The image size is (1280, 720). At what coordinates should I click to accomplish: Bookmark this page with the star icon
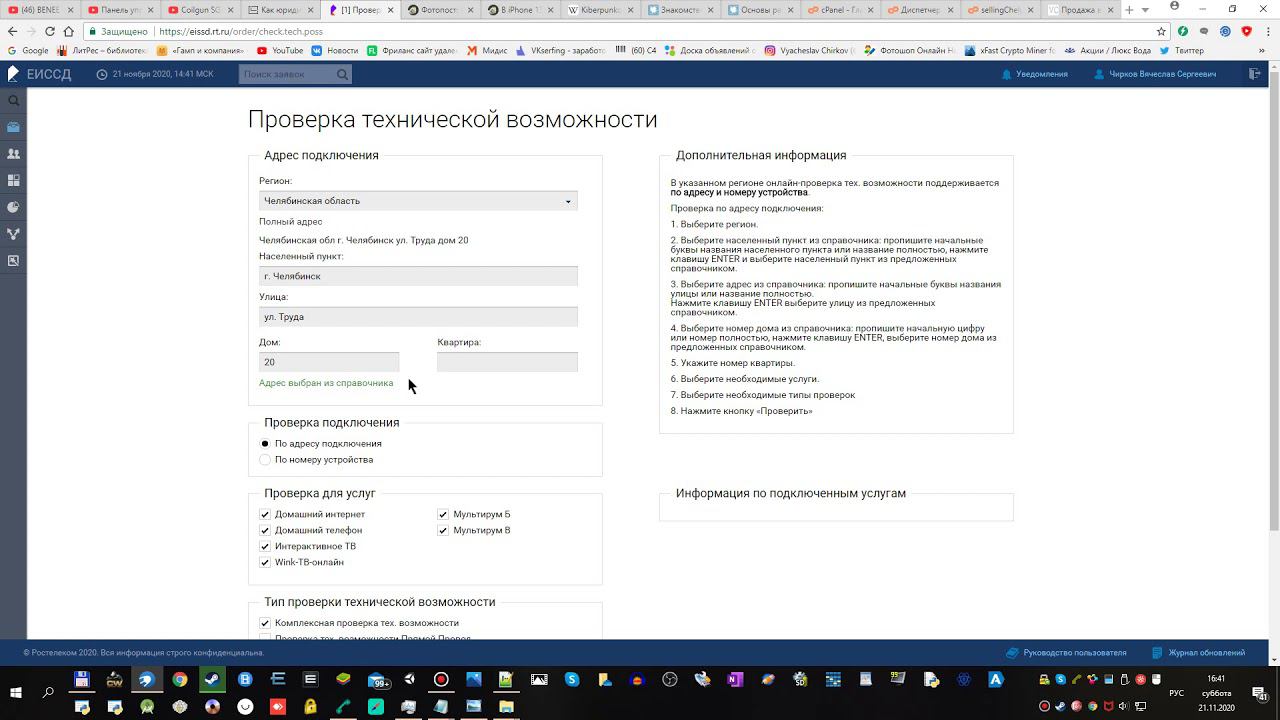(x=1161, y=31)
